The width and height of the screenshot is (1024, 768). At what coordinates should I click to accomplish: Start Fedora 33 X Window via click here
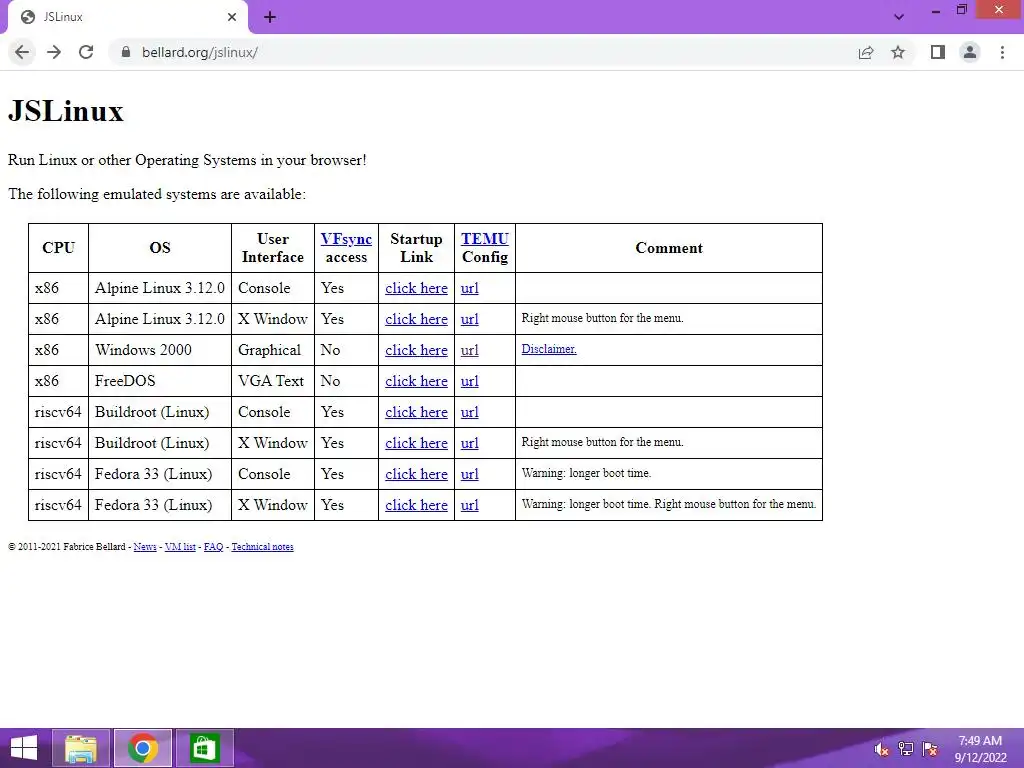pyautogui.click(x=416, y=505)
